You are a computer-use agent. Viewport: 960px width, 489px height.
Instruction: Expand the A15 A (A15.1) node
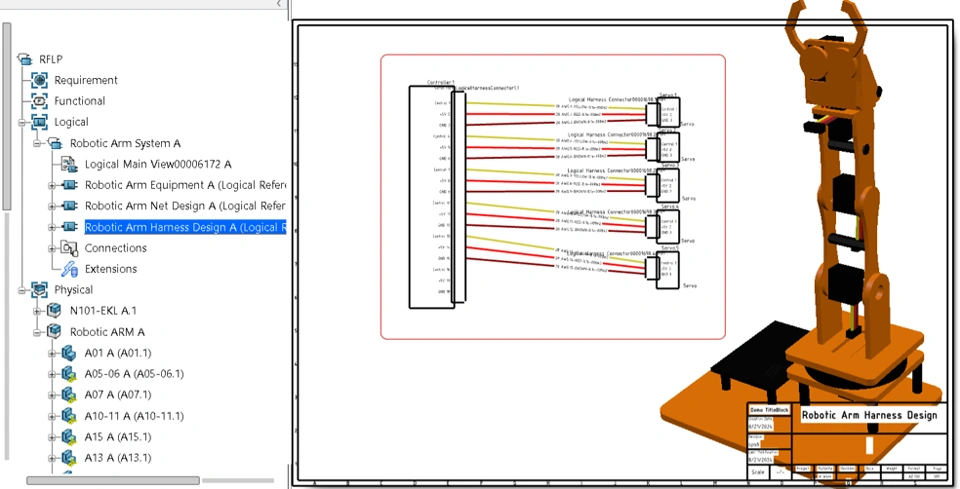51,437
